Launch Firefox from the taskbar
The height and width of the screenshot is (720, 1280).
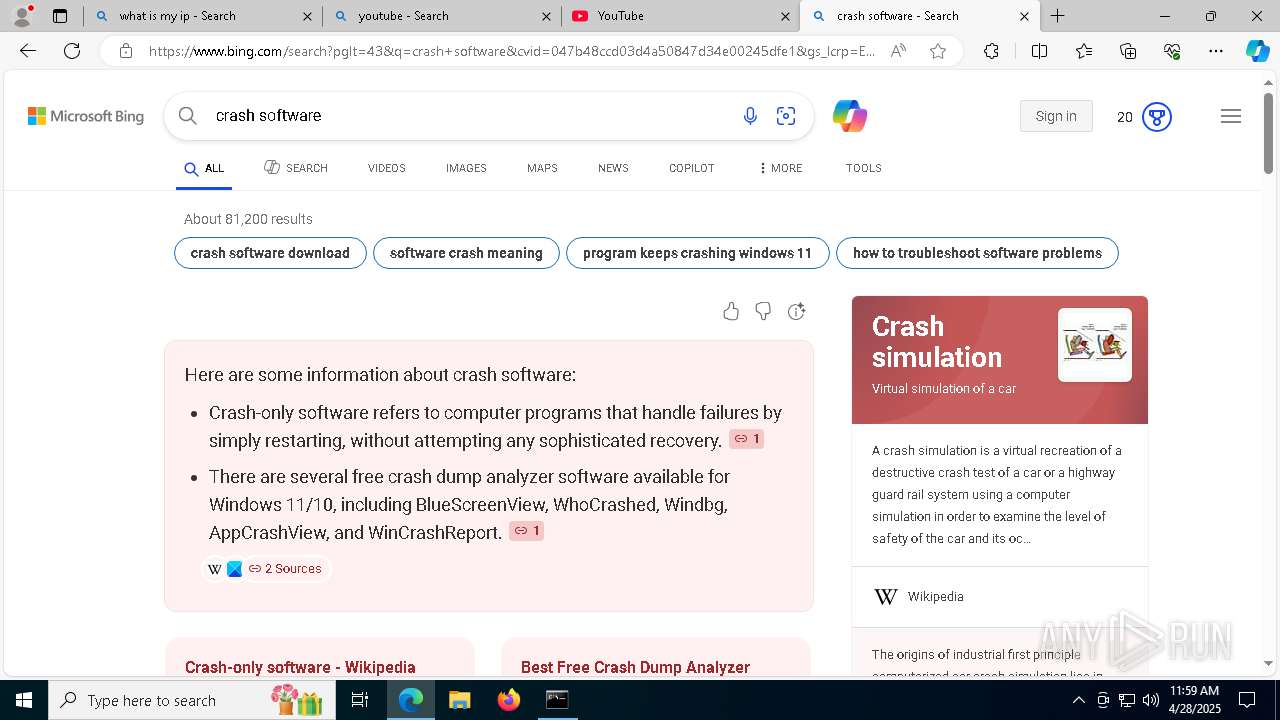[x=509, y=700]
